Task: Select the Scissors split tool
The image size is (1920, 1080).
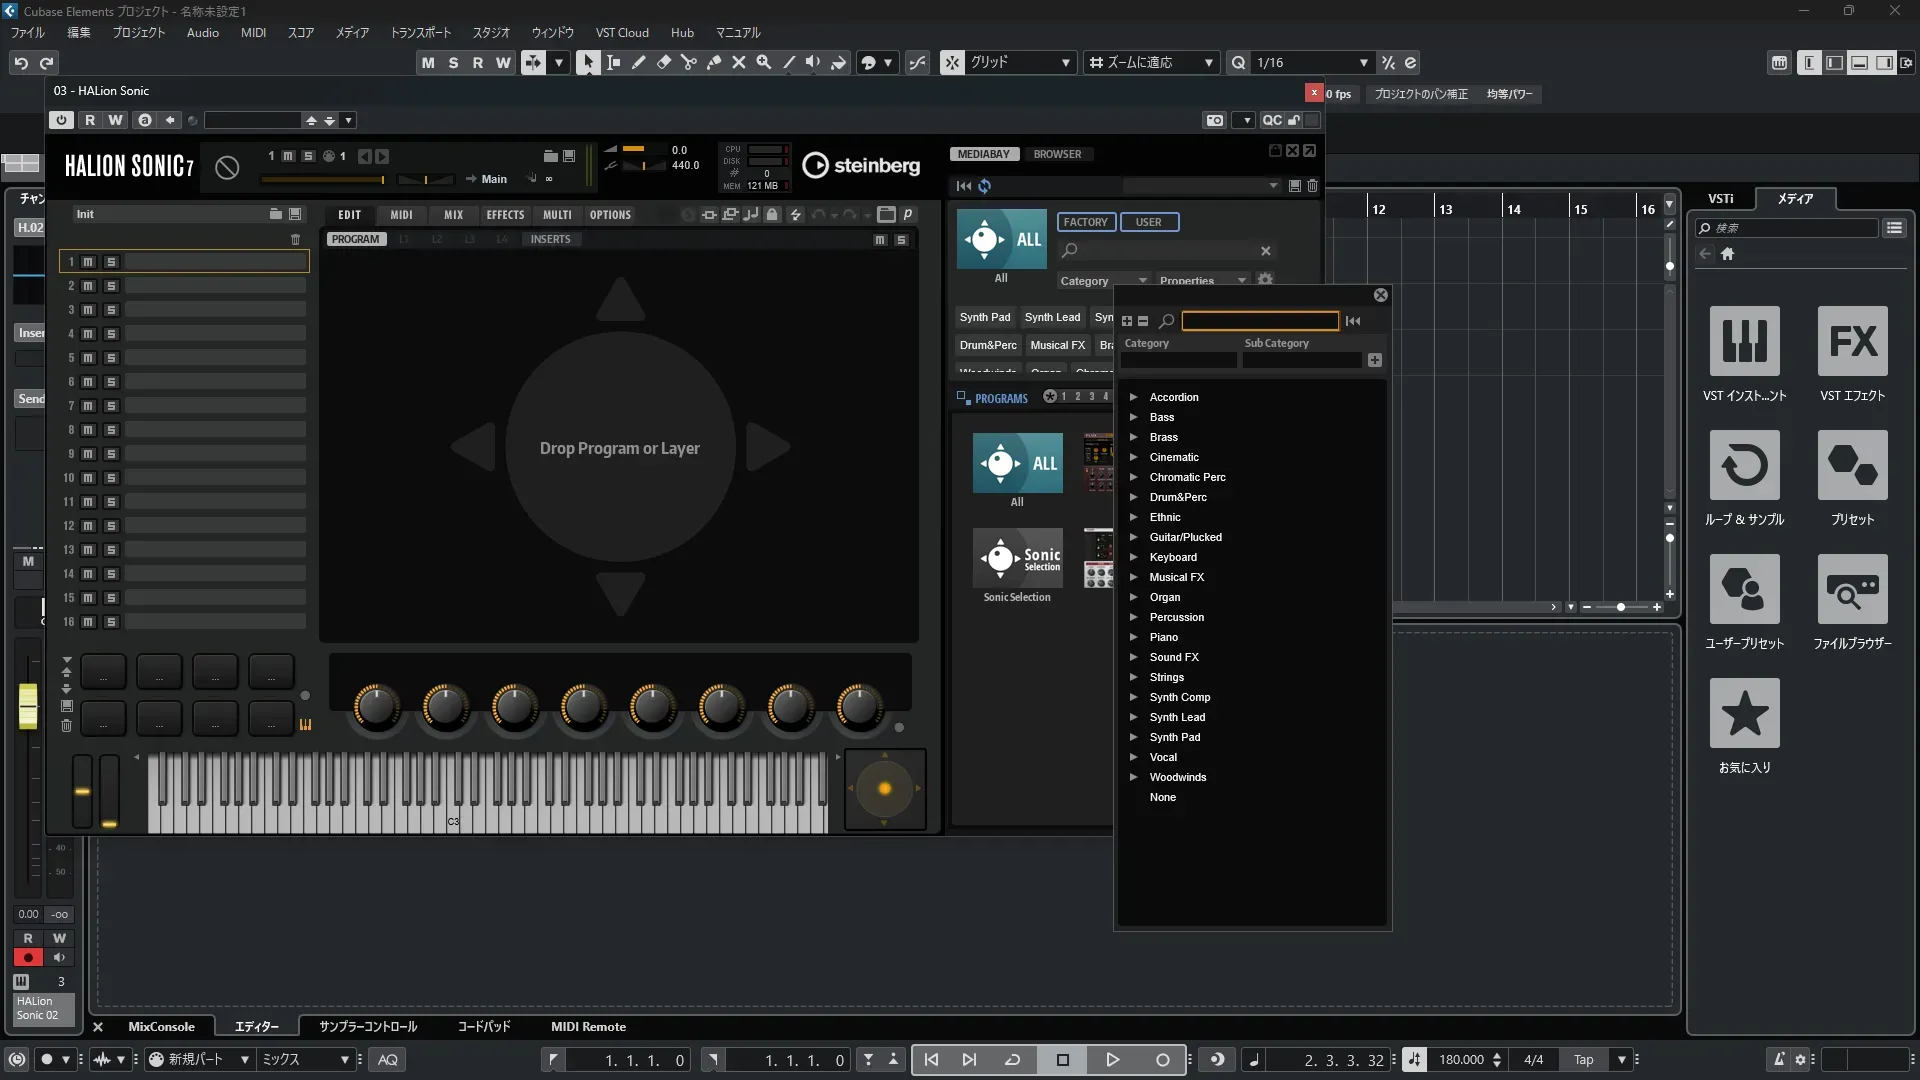Action: point(688,62)
